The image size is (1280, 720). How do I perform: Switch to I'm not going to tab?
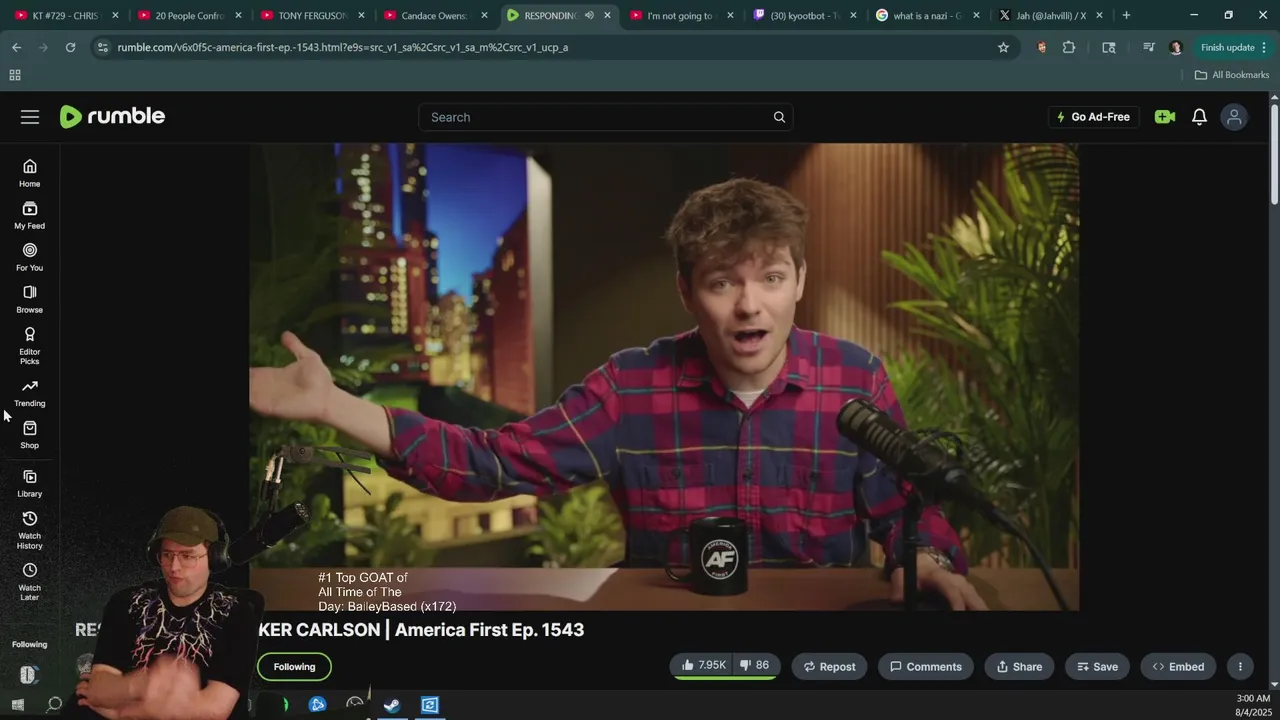pos(681,15)
